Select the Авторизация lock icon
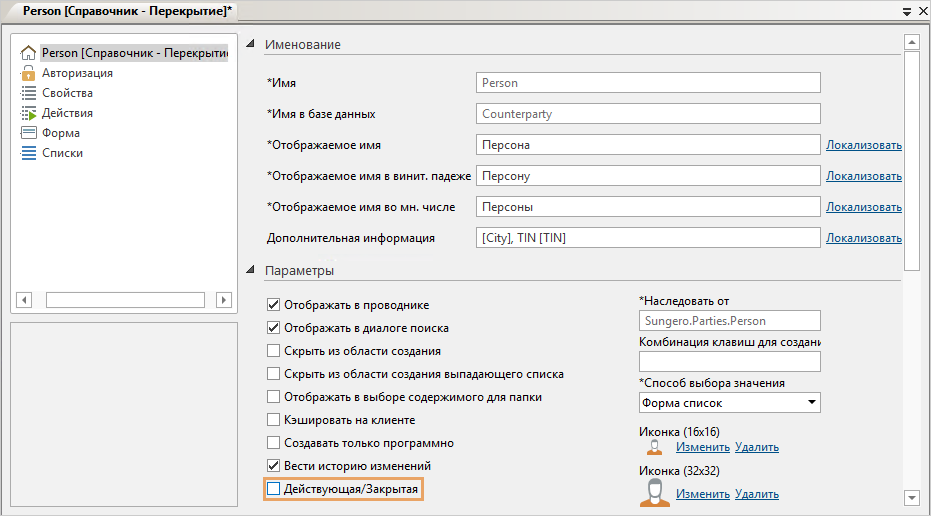931x516 pixels. click(x=28, y=73)
